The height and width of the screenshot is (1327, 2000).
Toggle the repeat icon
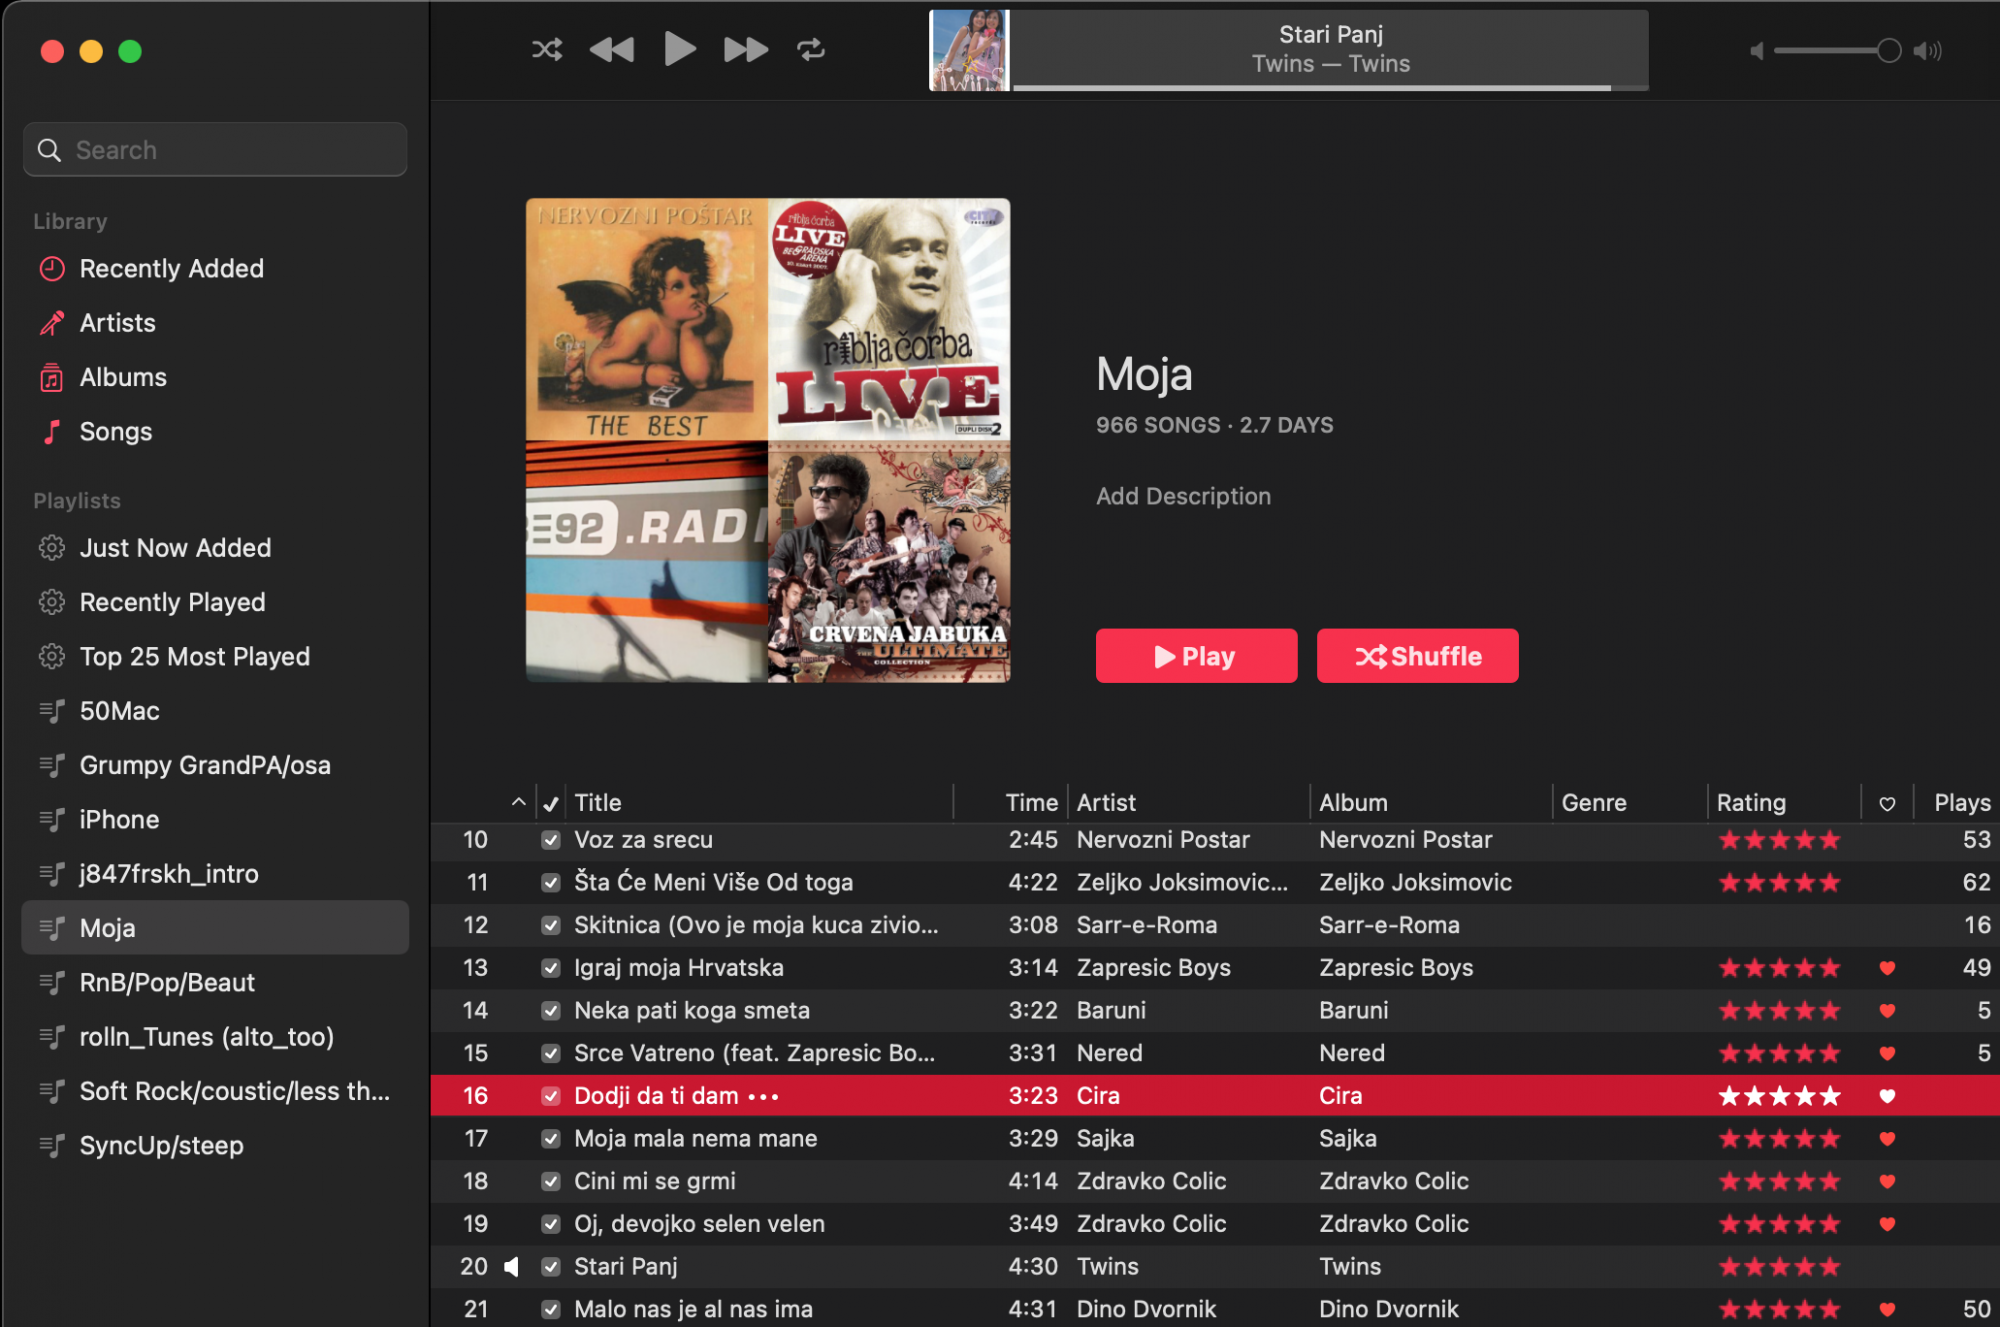(x=811, y=49)
